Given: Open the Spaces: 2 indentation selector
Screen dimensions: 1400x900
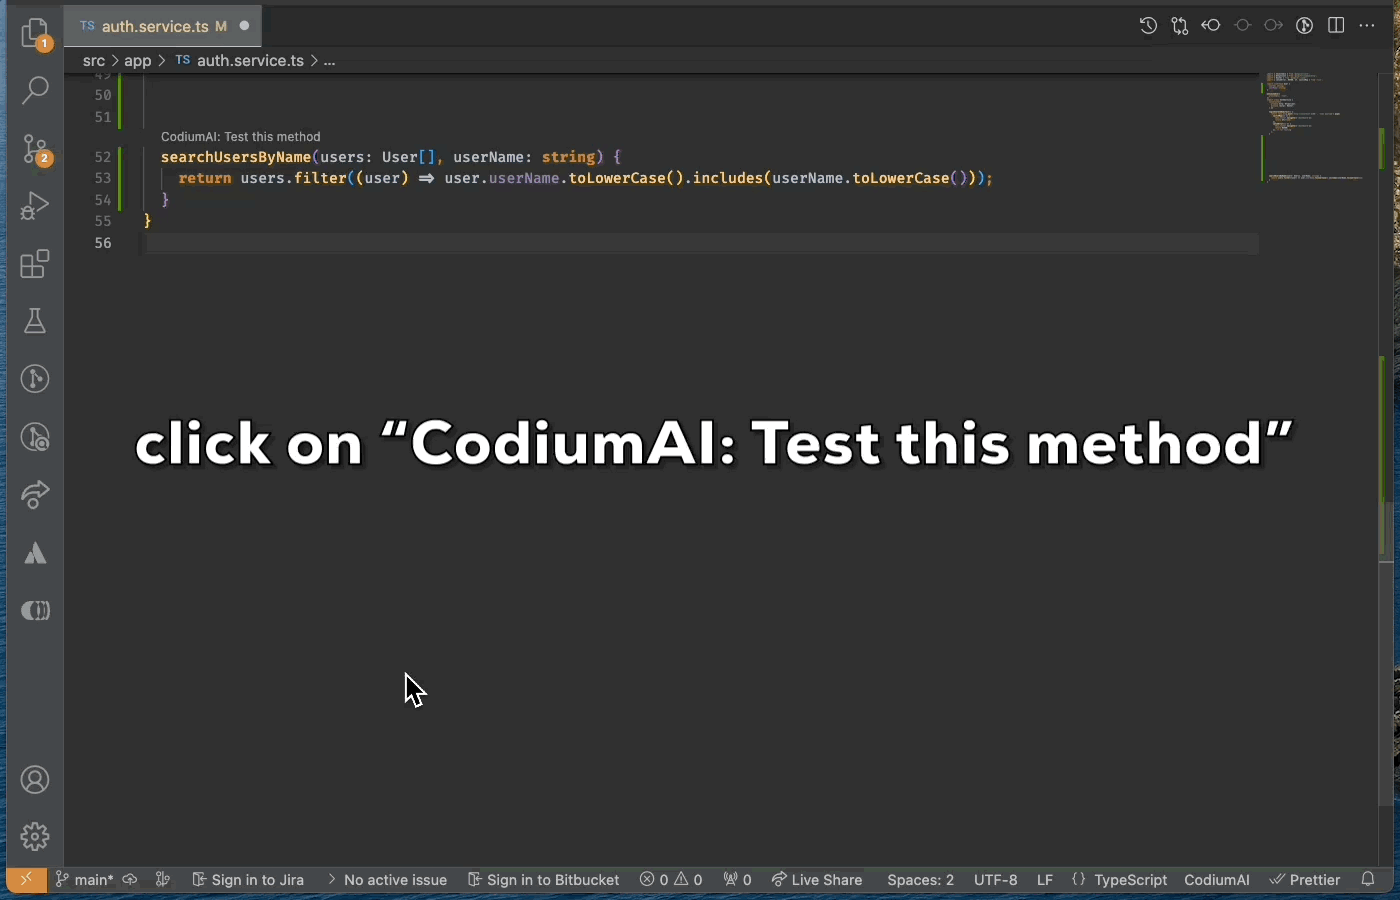Looking at the screenshot, I should (x=920, y=880).
